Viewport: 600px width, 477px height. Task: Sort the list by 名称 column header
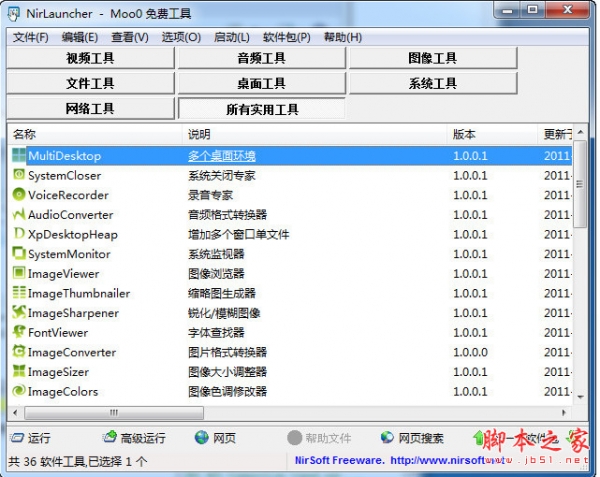click(x=95, y=134)
